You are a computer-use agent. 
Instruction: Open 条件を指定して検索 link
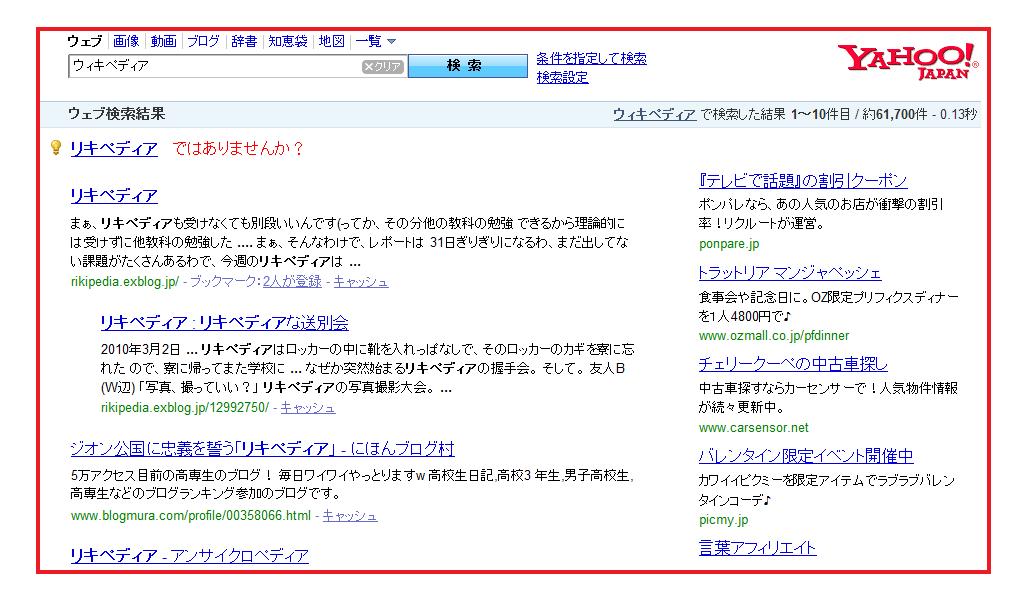(592, 58)
